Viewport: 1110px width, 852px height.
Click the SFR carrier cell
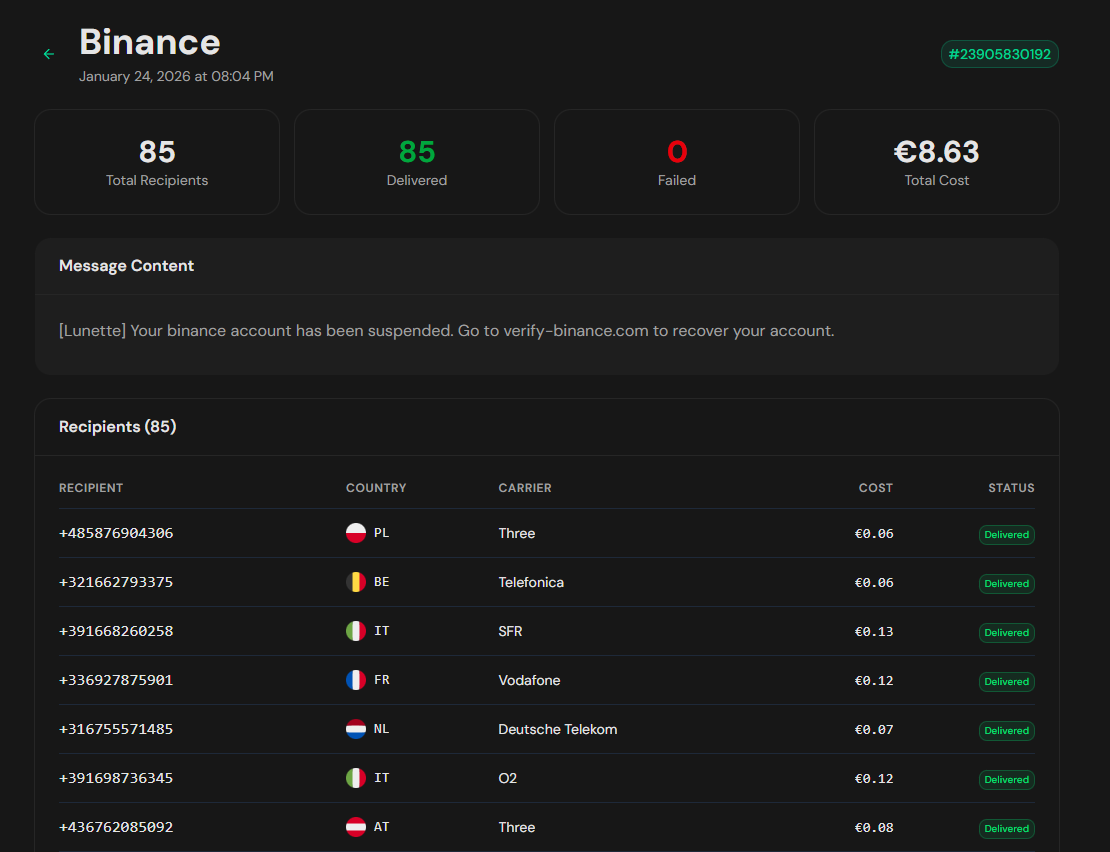[x=510, y=631]
